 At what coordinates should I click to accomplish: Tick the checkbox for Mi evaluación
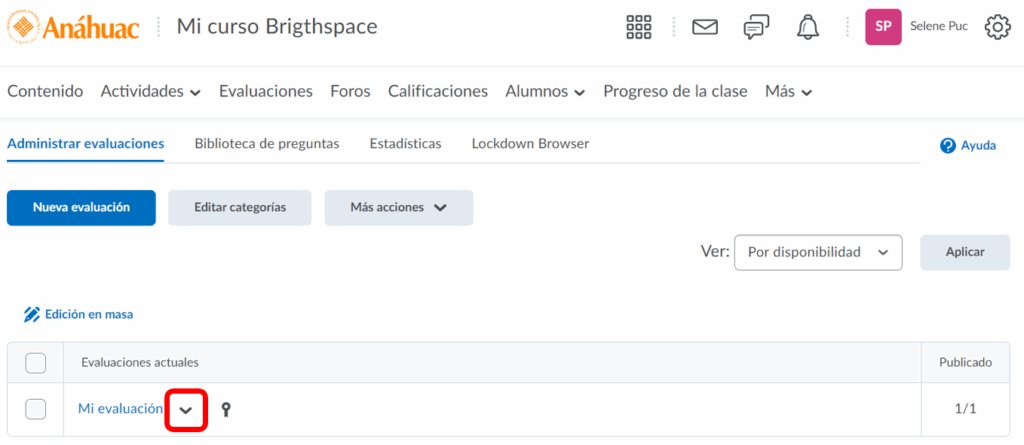coord(35,409)
